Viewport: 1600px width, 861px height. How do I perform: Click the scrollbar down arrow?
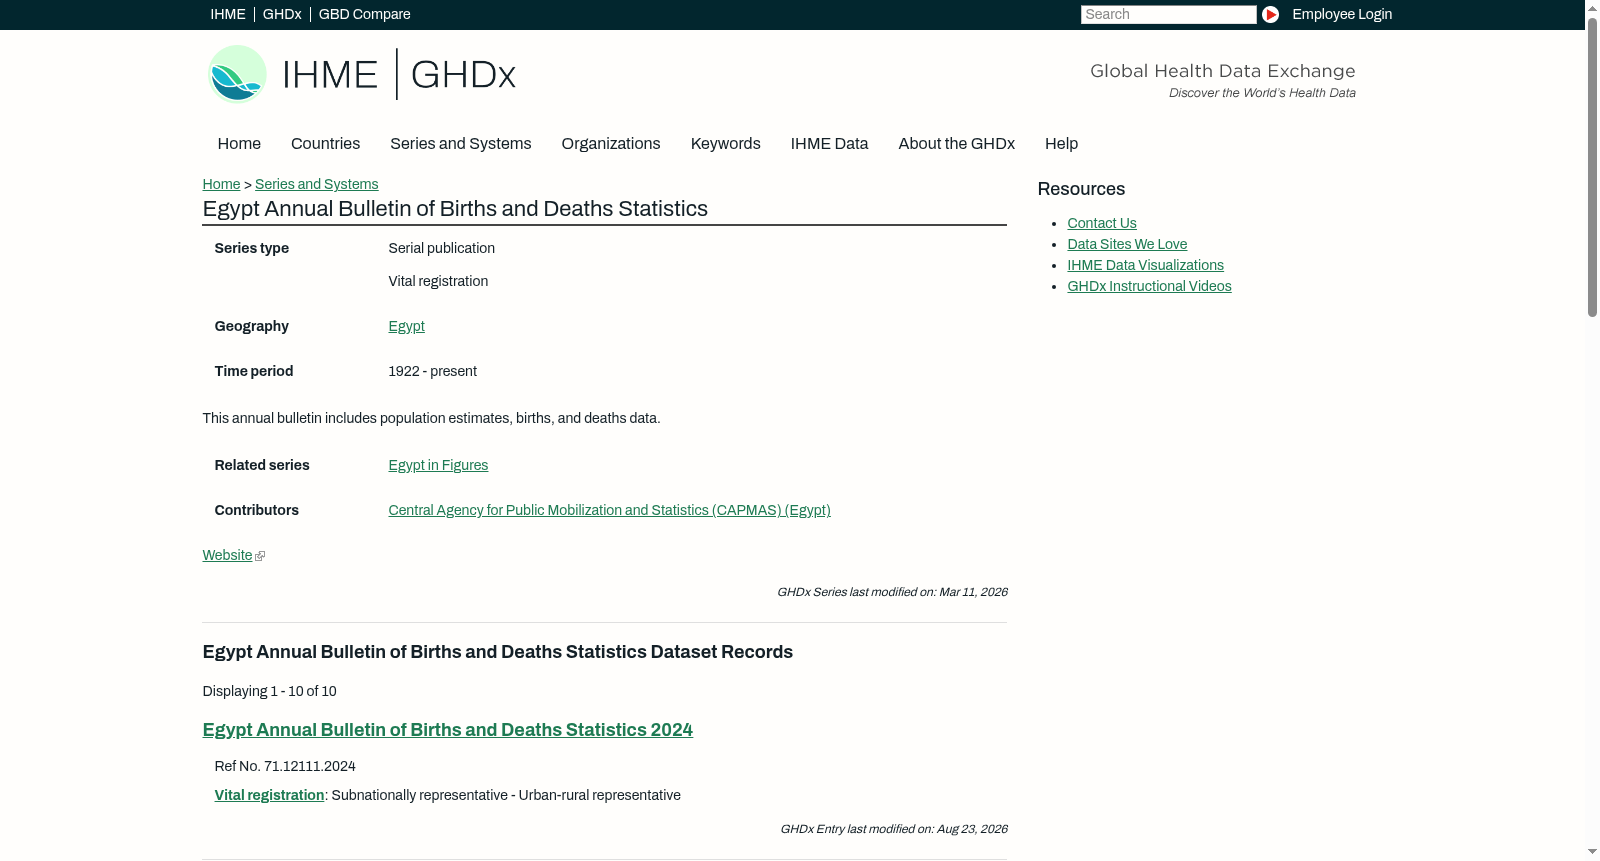[x=1592, y=853]
